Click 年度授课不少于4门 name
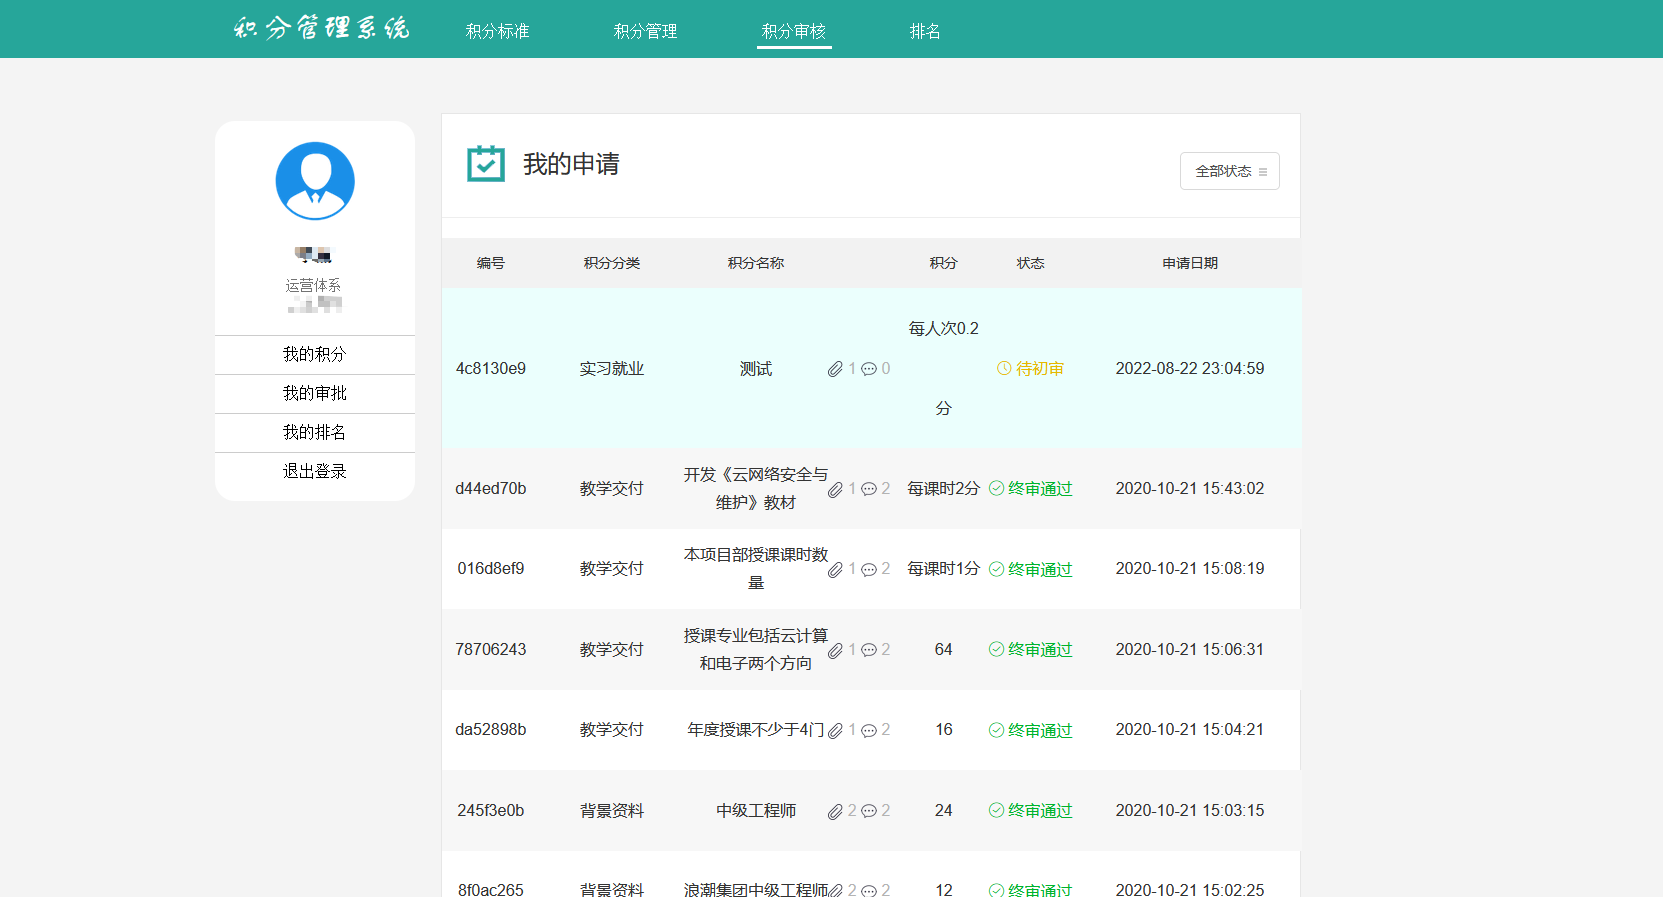 [756, 729]
